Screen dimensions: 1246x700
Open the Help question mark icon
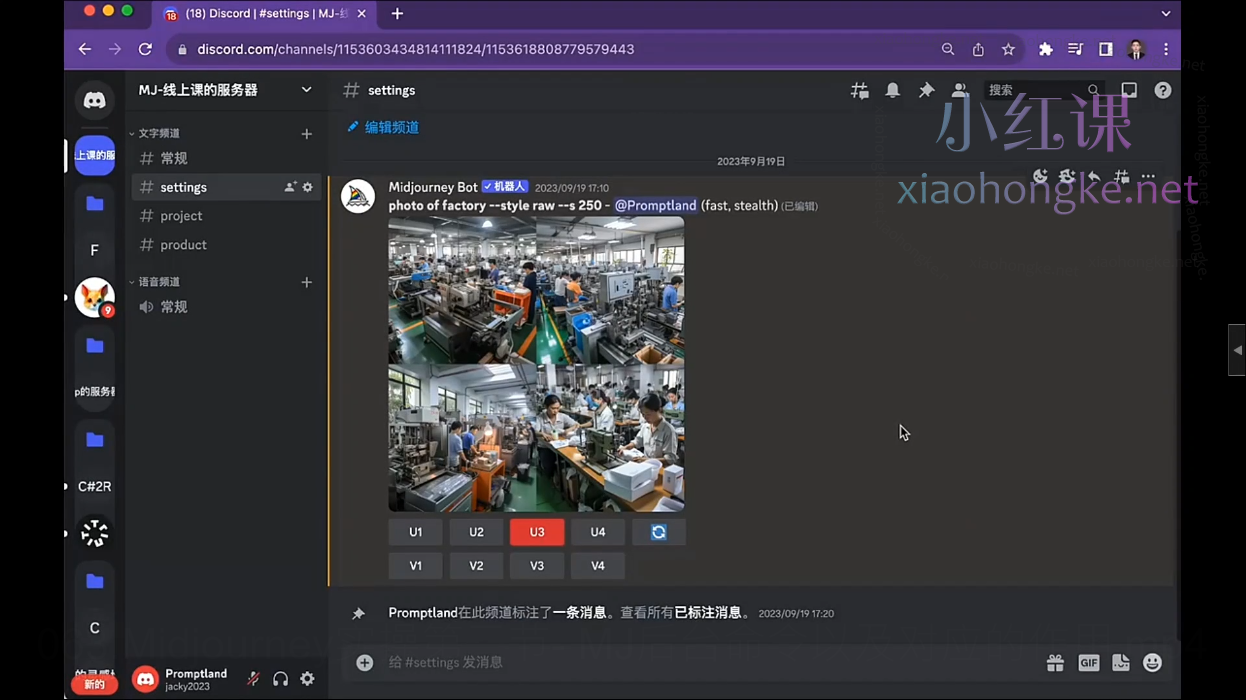pyautogui.click(x=1163, y=90)
